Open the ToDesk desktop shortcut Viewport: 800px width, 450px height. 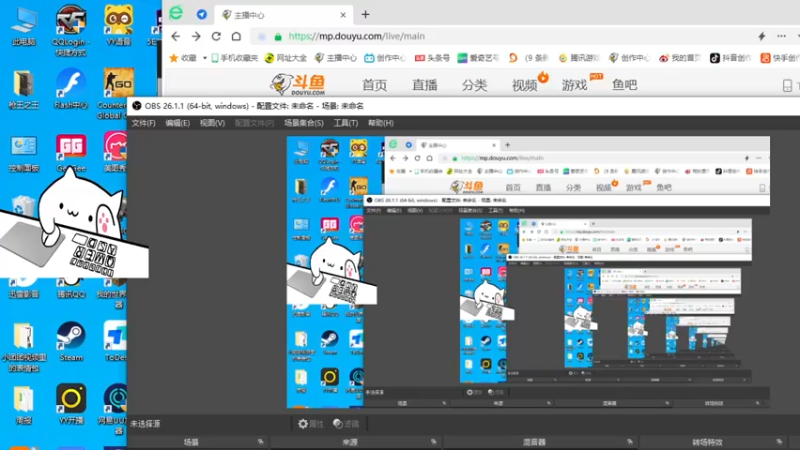[x=115, y=341]
